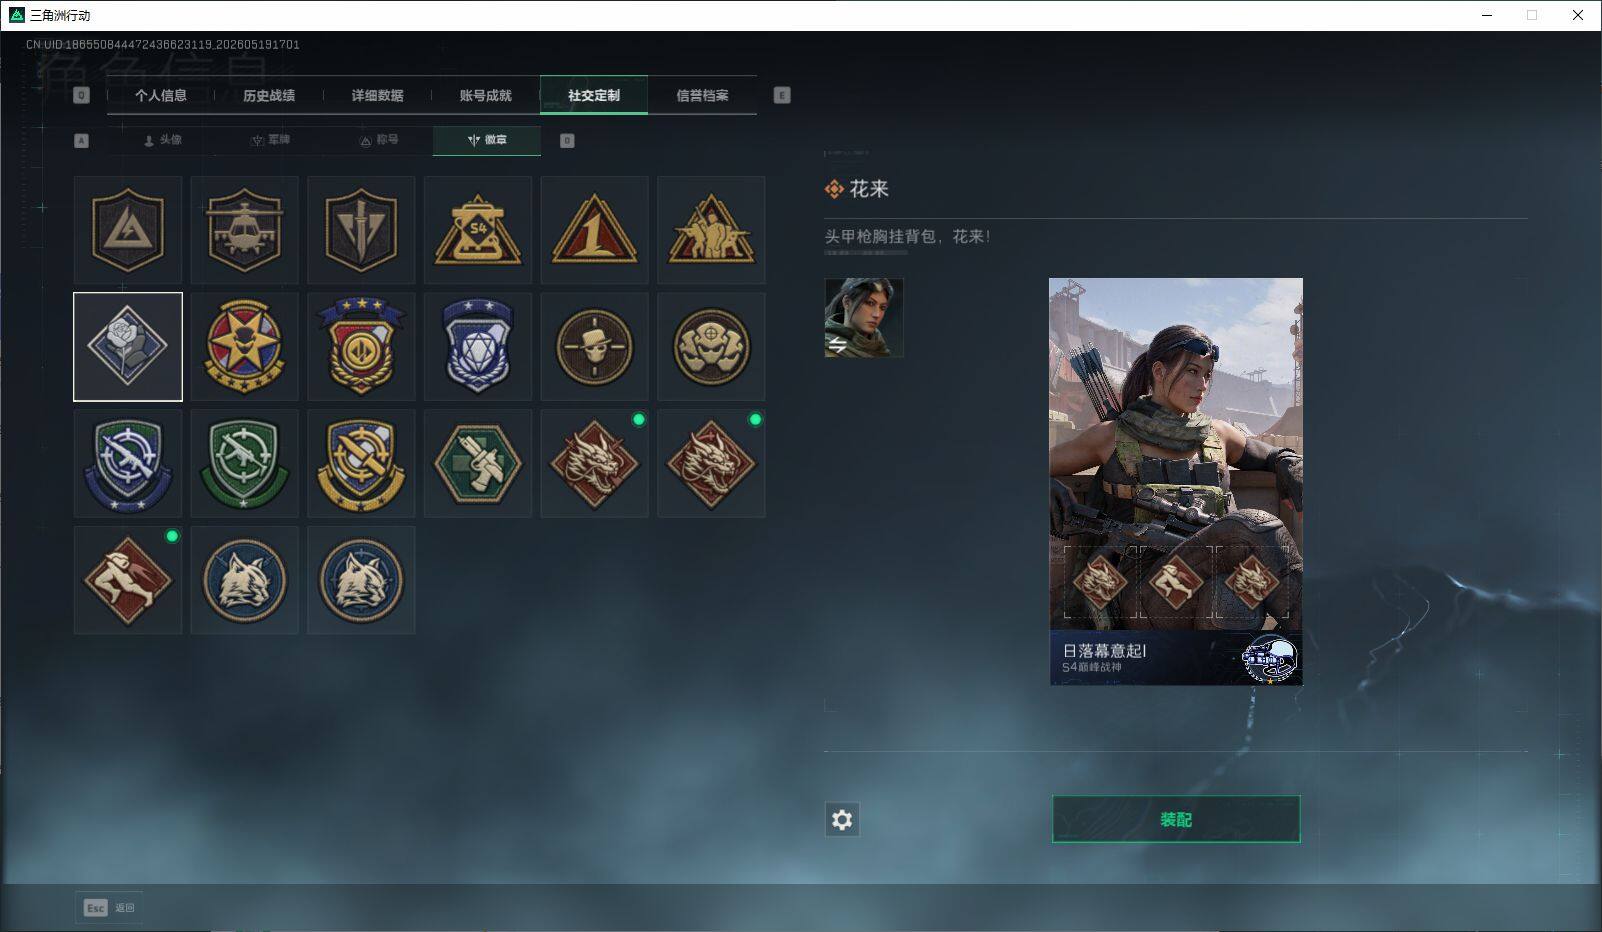Click the tank emblem on the card title bar
The width and height of the screenshot is (1602, 932).
[x=1269, y=659]
